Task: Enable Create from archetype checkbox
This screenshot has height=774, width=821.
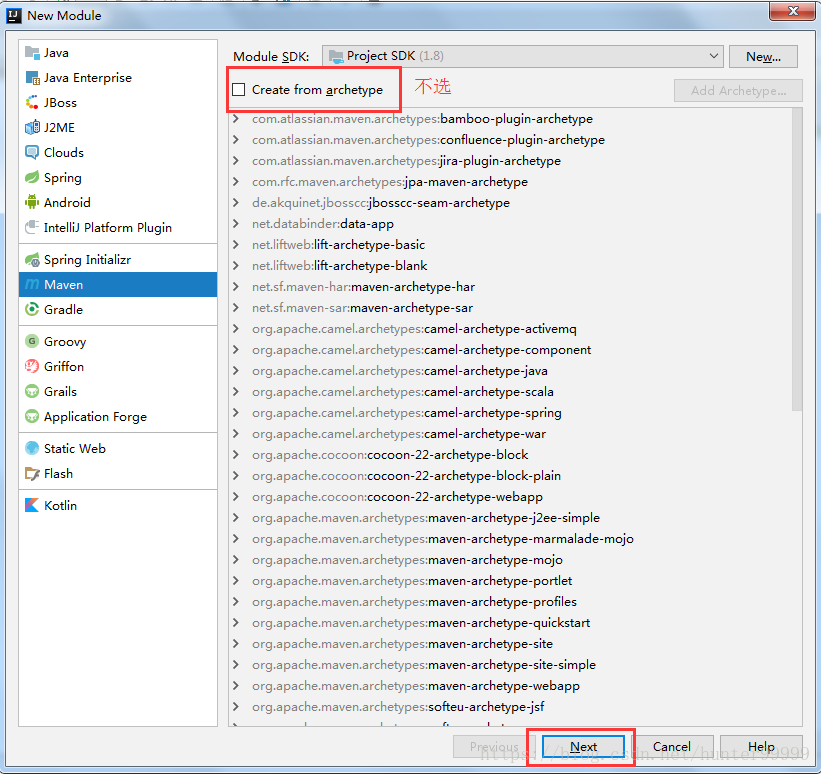Action: (239, 90)
